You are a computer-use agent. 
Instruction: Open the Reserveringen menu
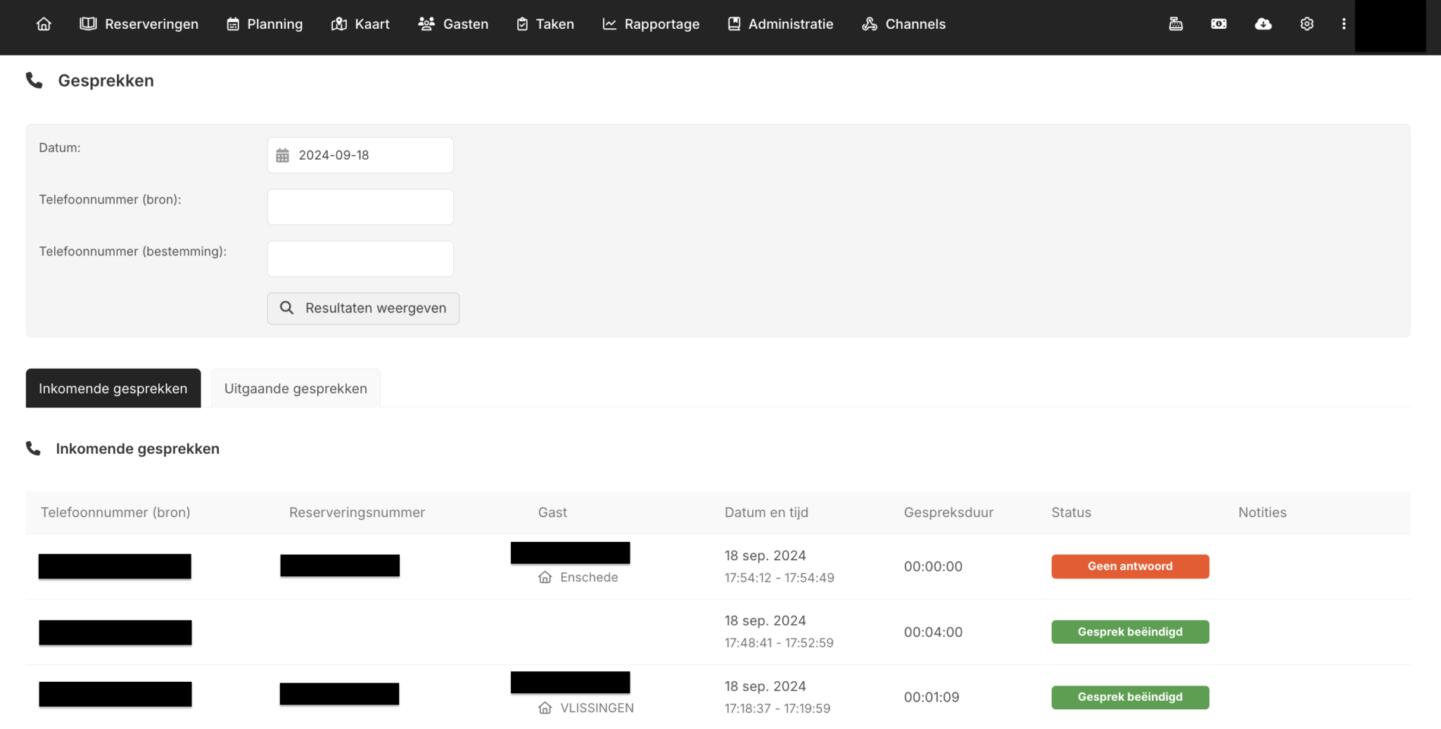139,24
